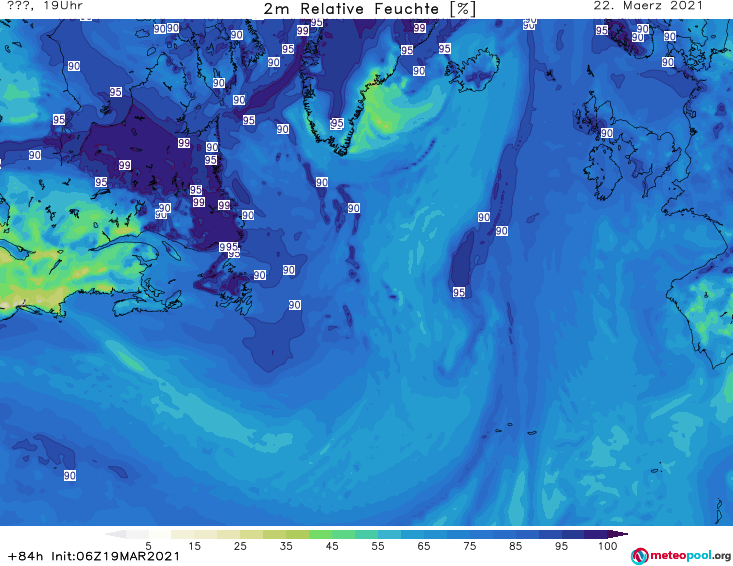The width and height of the screenshot is (733, 566).
Task: Click the '95' contour label on the mid-Atlantic dark band
Action: 459,292
